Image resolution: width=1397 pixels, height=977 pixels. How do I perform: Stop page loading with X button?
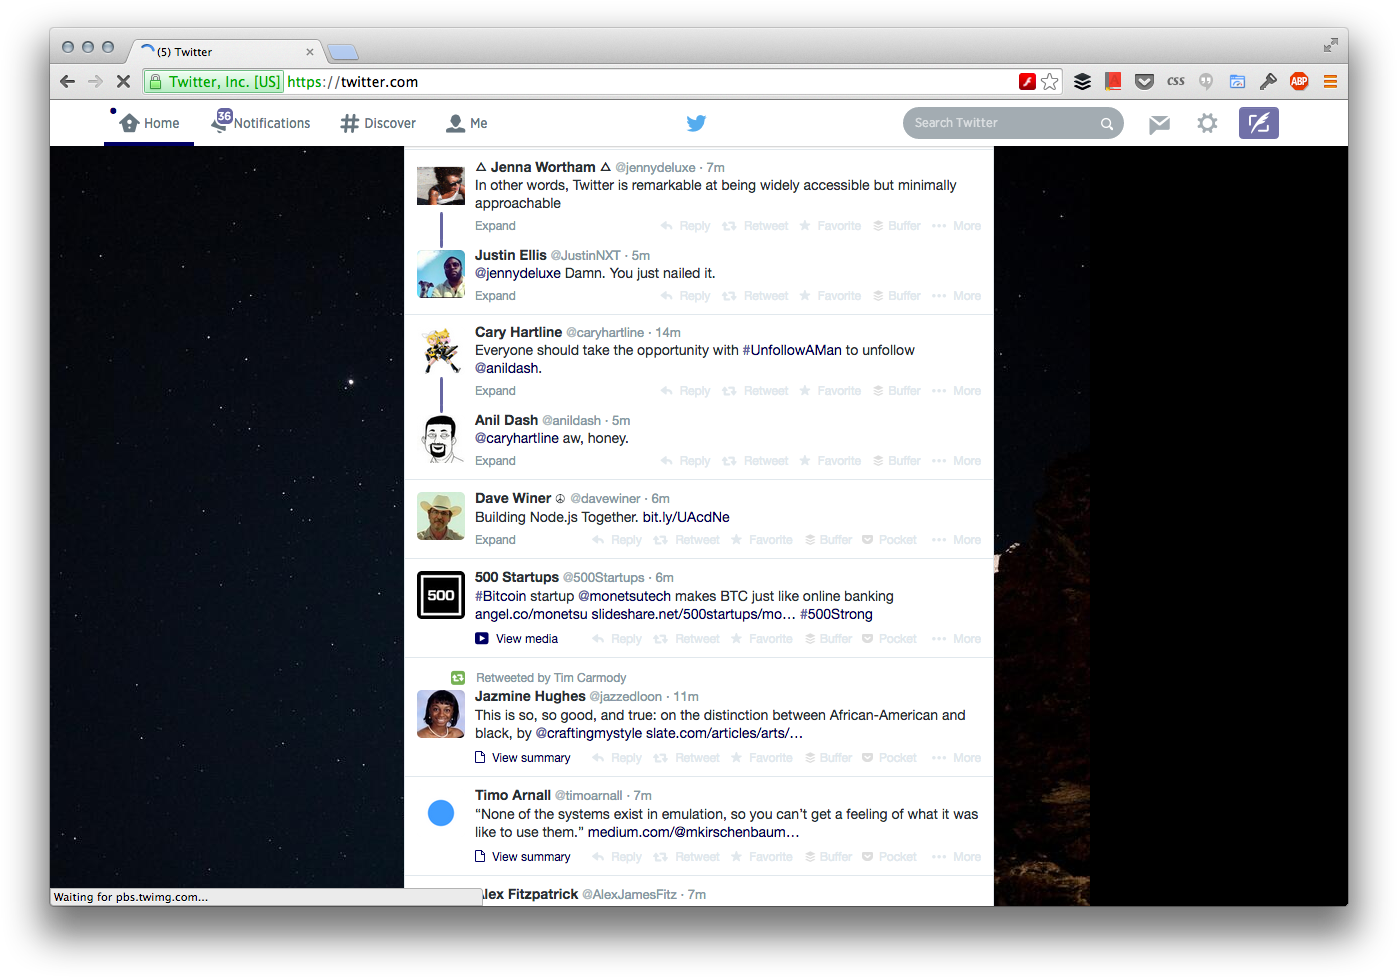tap(123, 82)
